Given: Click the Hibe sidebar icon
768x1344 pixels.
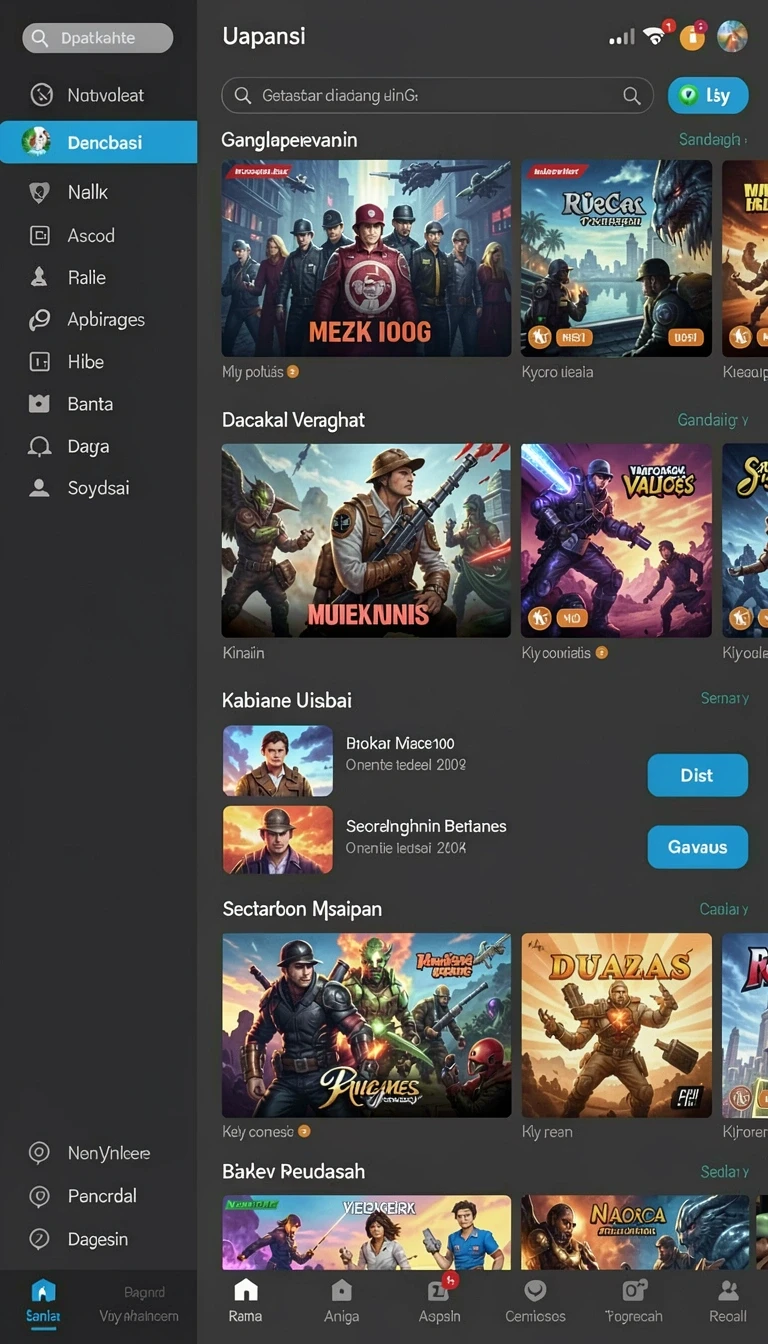Looking at the screenshot, I should coord(40,362).
